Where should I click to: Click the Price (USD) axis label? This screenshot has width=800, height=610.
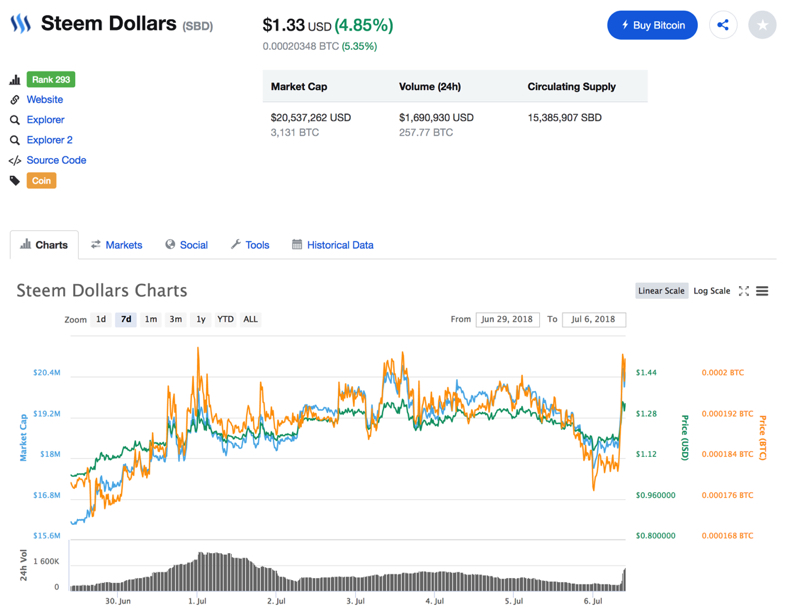click(x=685, y=438)
